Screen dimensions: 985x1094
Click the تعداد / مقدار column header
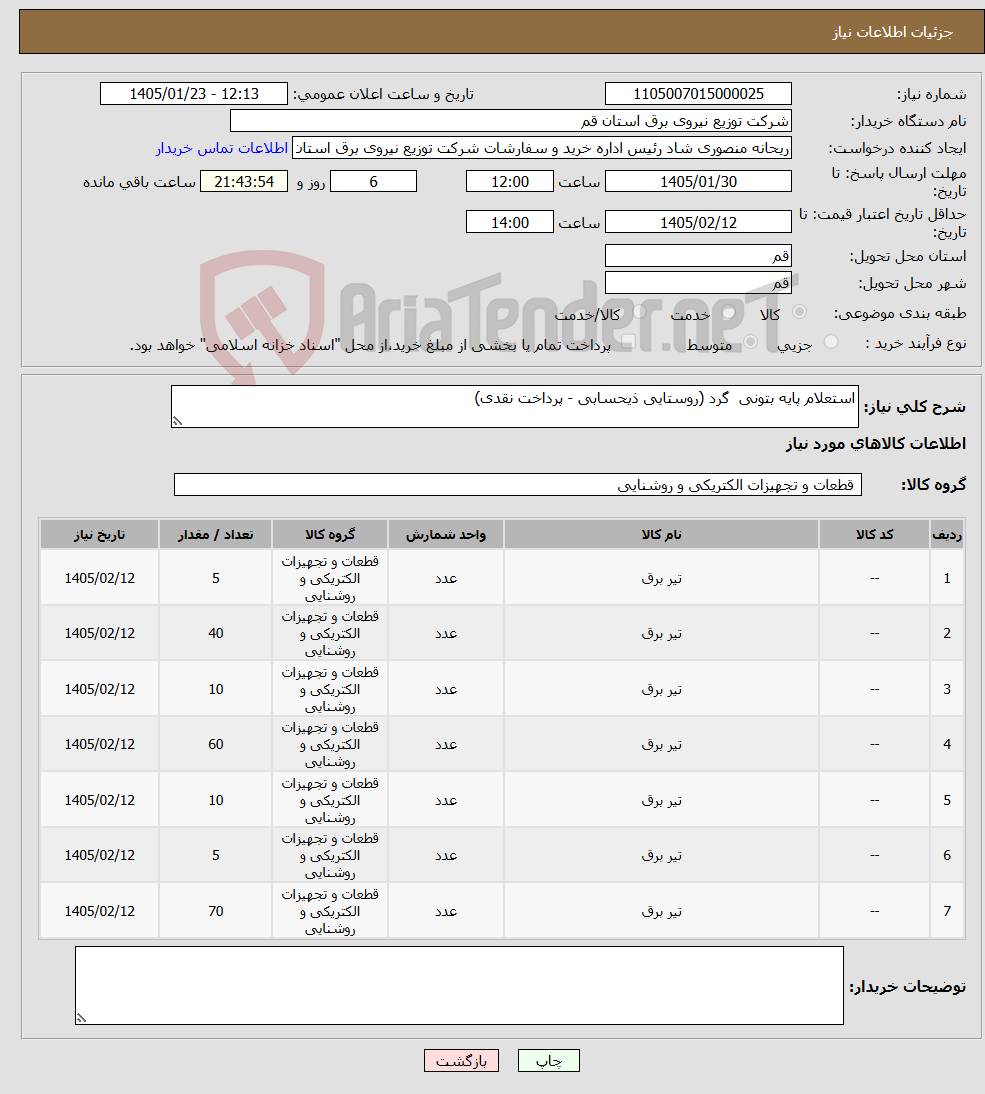pos(216,534)
